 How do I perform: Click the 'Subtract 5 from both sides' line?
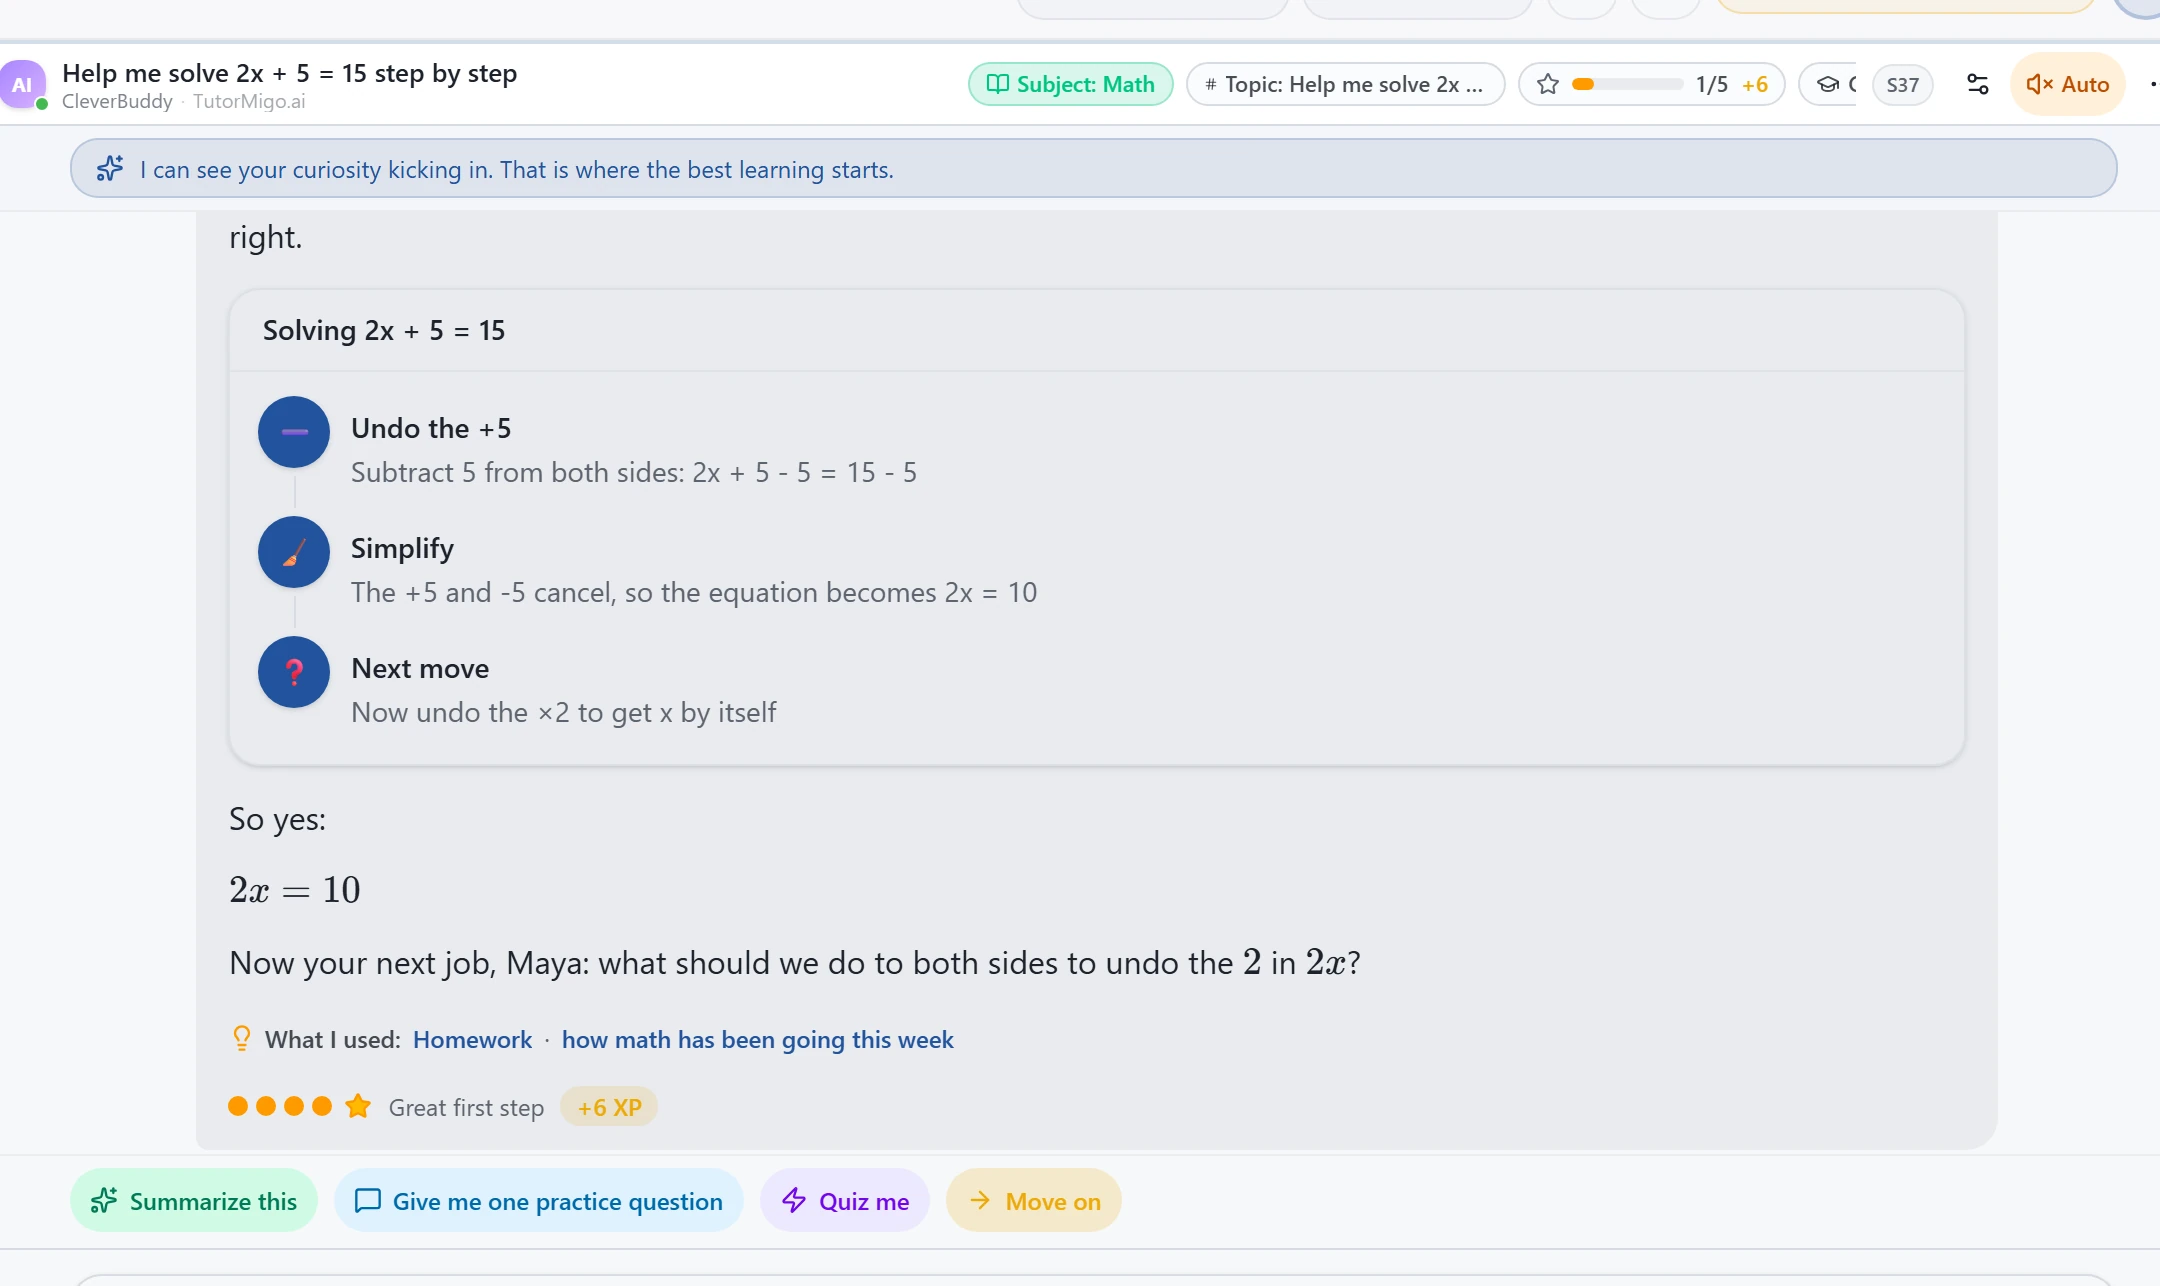click(634, 473)
